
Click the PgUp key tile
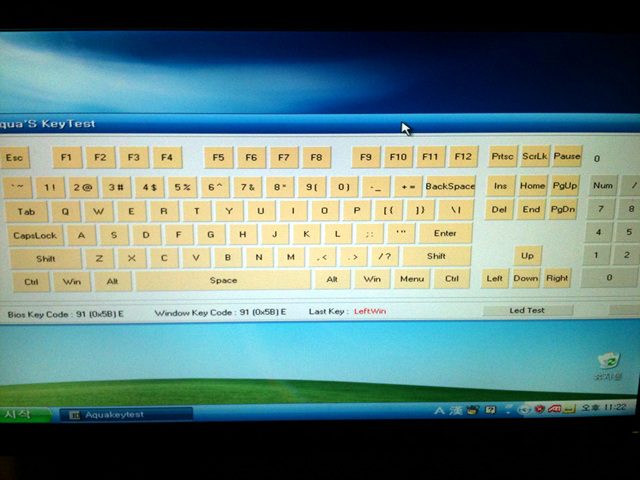pos(565,186)
